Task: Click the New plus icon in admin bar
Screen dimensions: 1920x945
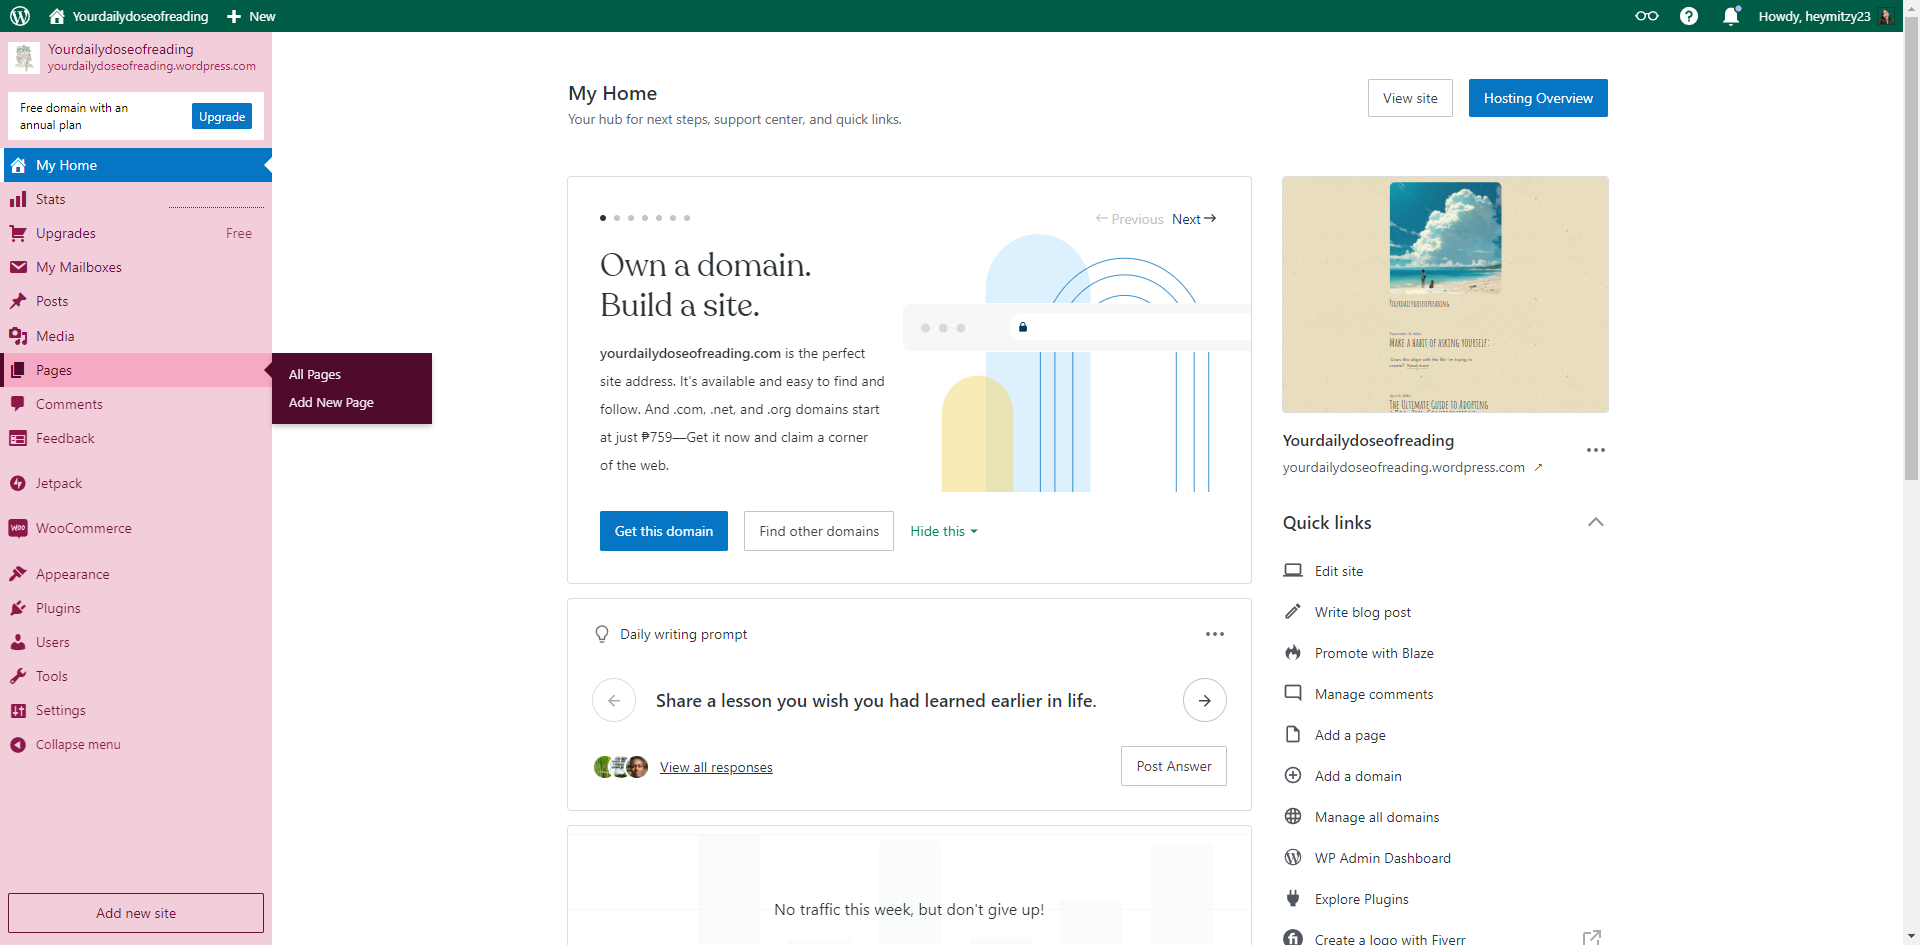Action: (234, 16)
